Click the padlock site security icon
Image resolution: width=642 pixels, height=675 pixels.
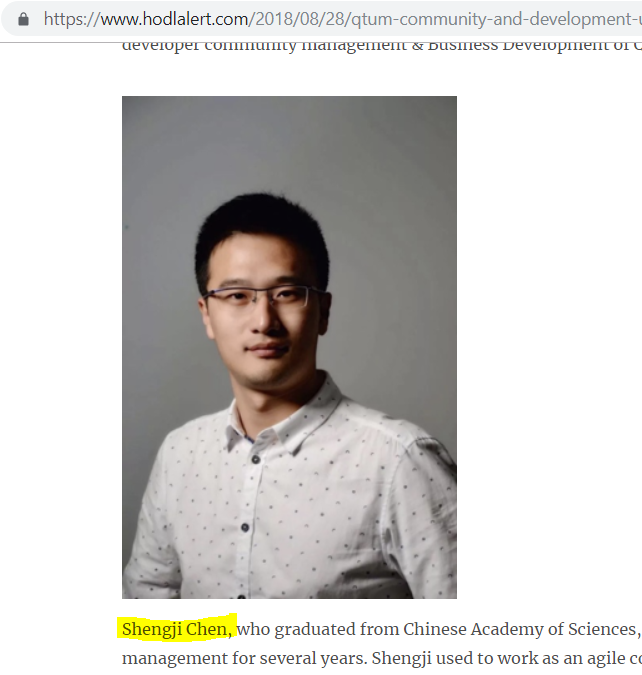(24, 19)
